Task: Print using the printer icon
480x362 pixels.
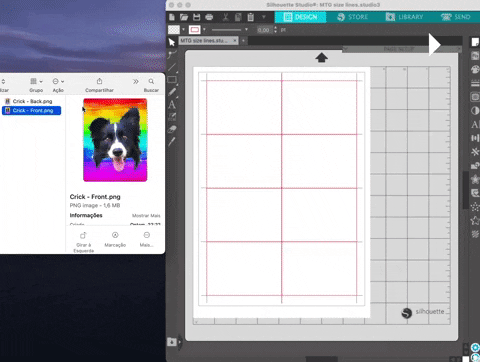Action: tap(209, 17)
